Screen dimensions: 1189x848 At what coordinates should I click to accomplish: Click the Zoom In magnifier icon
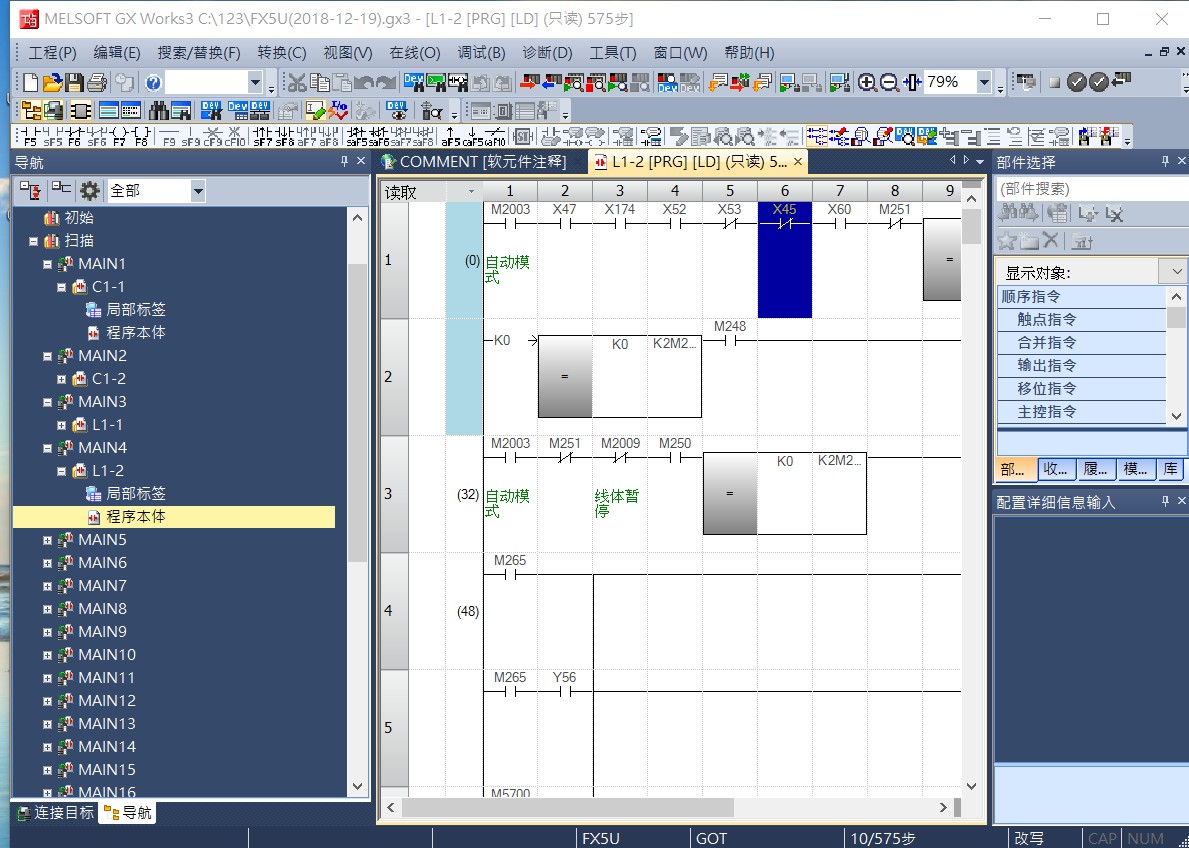point(867,83)
